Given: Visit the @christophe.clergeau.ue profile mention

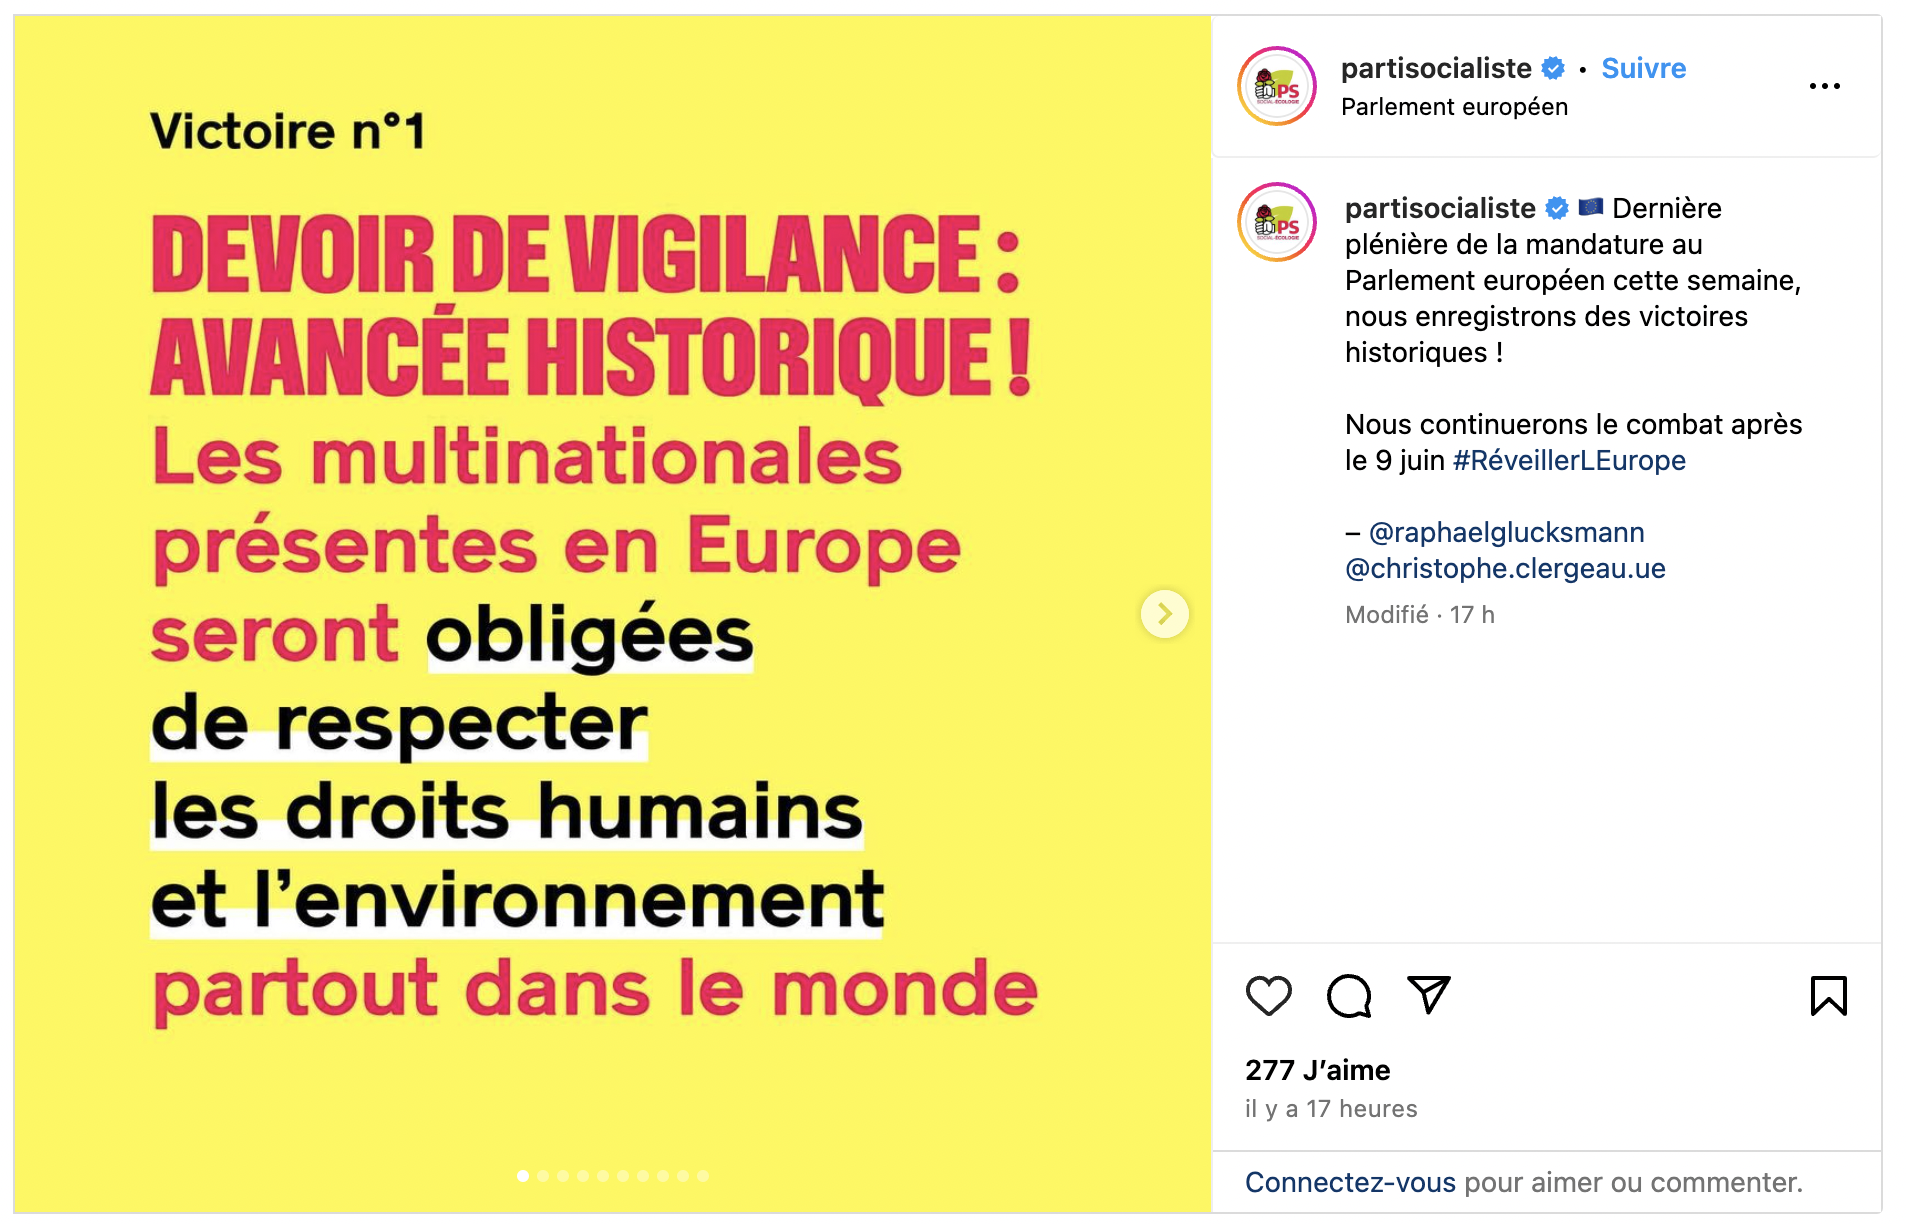Looking at the screenshot, I should click(1505, 568).
